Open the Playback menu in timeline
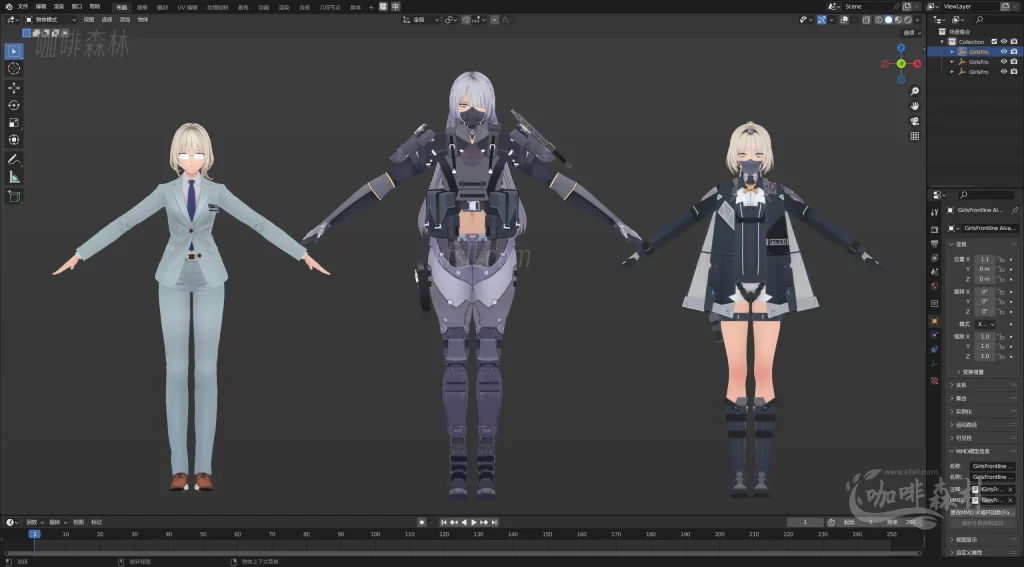Viewport: 1024px width, 567px height. click(34, 522)
